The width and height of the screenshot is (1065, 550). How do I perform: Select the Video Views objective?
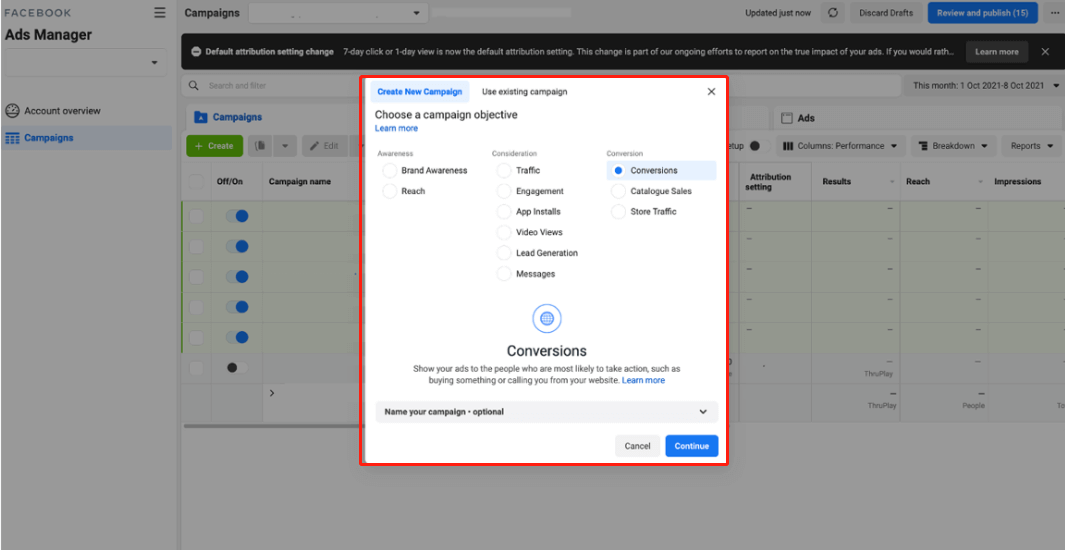(504, 232)
